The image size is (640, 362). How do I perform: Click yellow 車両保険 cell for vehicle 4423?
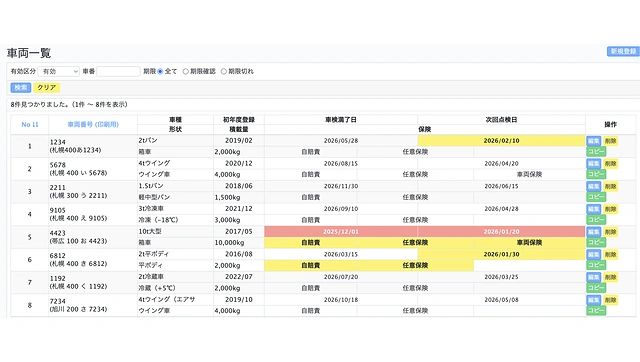click(529, 242)
